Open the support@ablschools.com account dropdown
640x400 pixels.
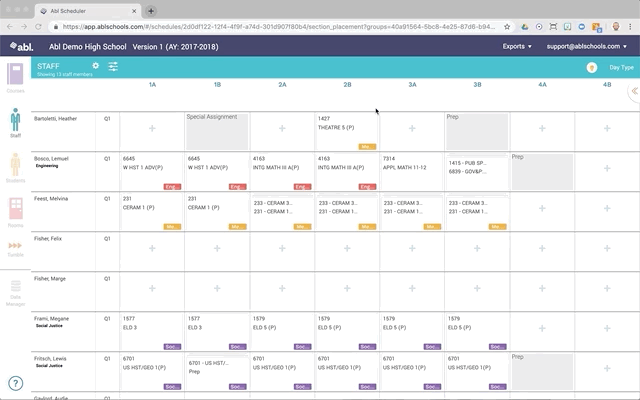click(588, 46)
